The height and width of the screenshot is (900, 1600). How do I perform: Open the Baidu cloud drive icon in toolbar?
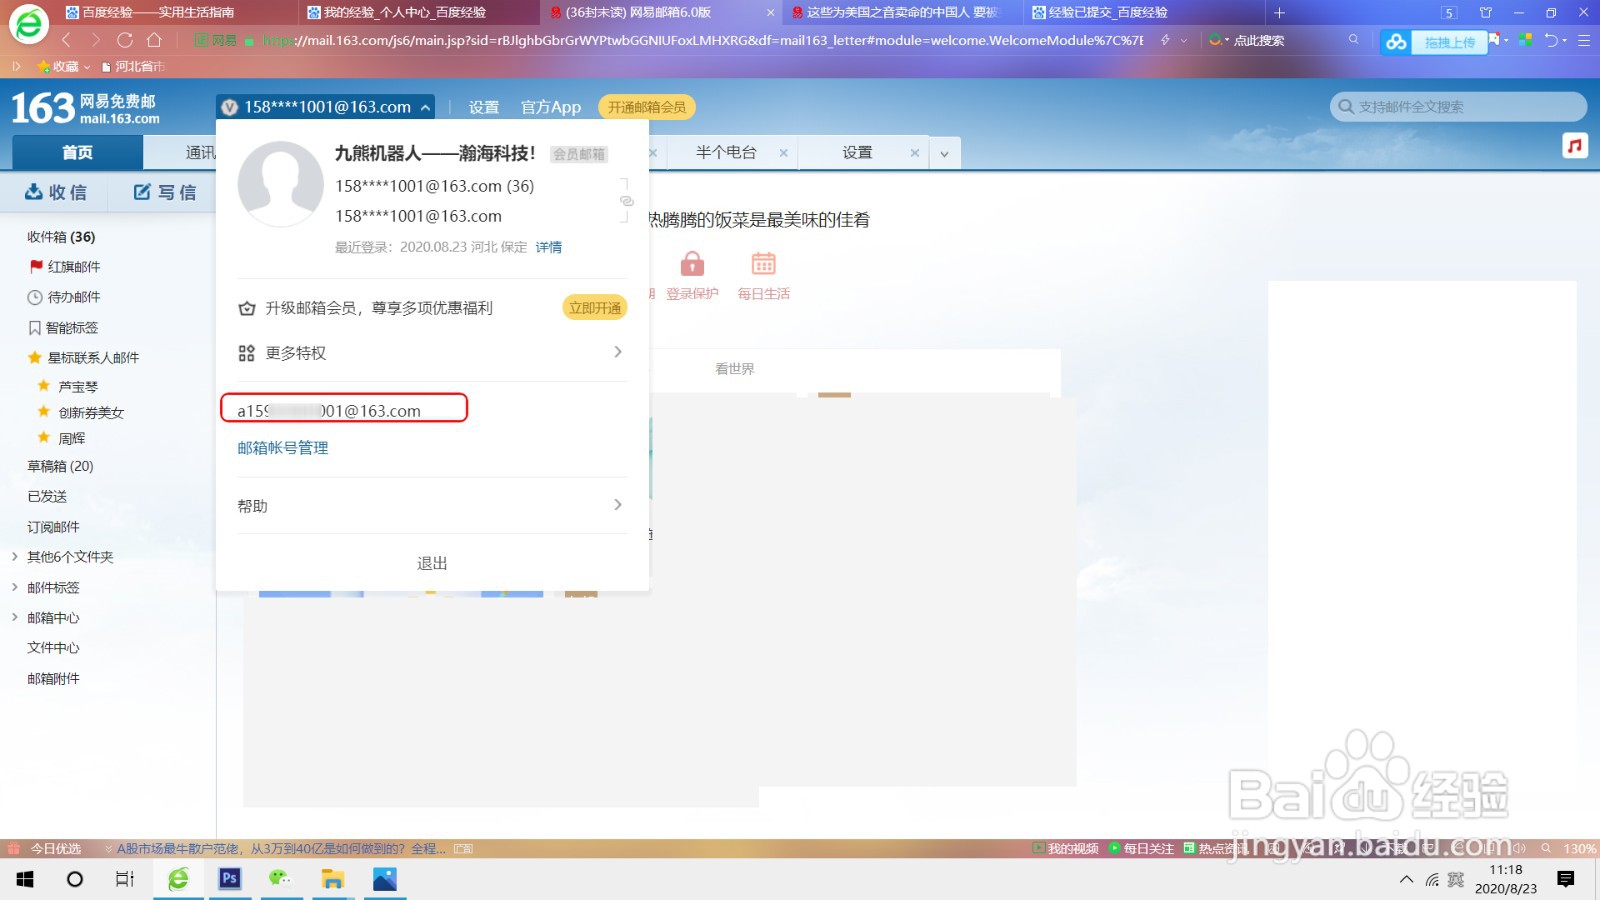pos(1396,42)
